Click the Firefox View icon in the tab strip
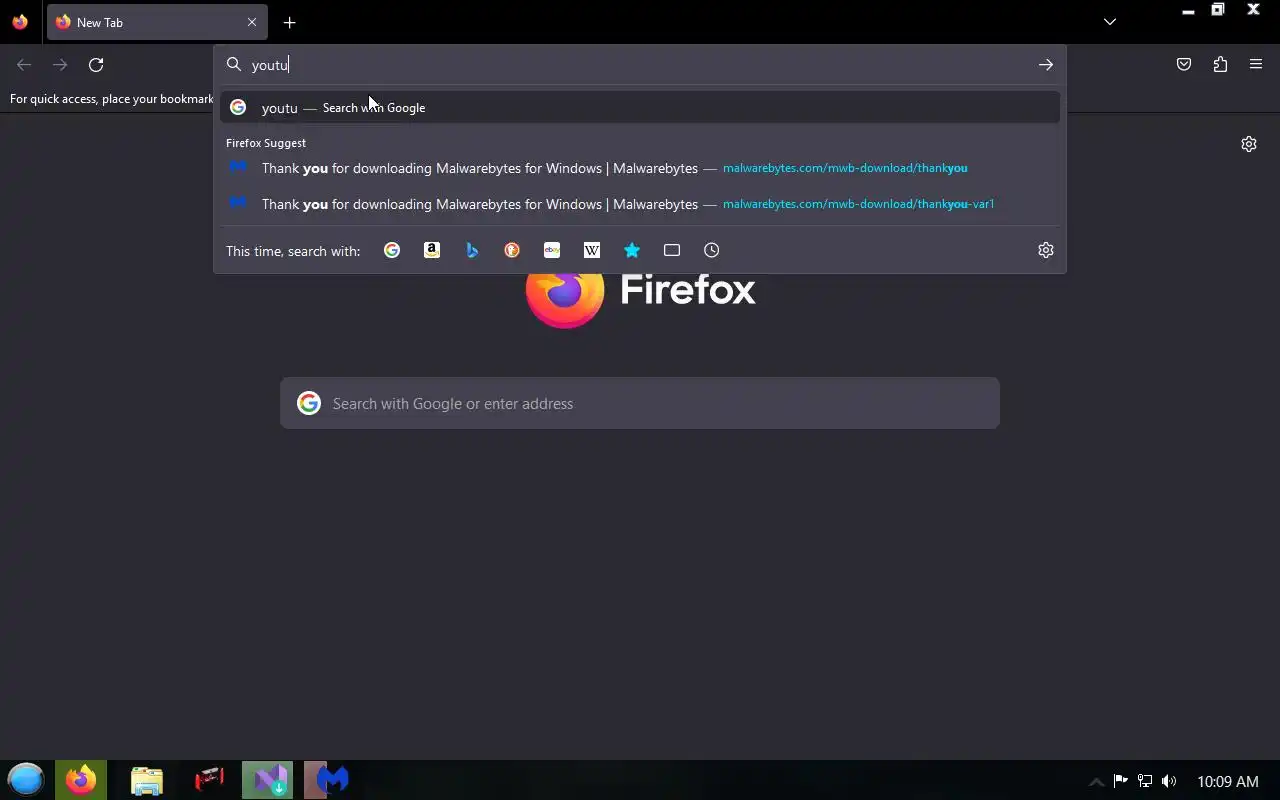This screenshot has width=1280, height=800. click(x=20, y=22)
